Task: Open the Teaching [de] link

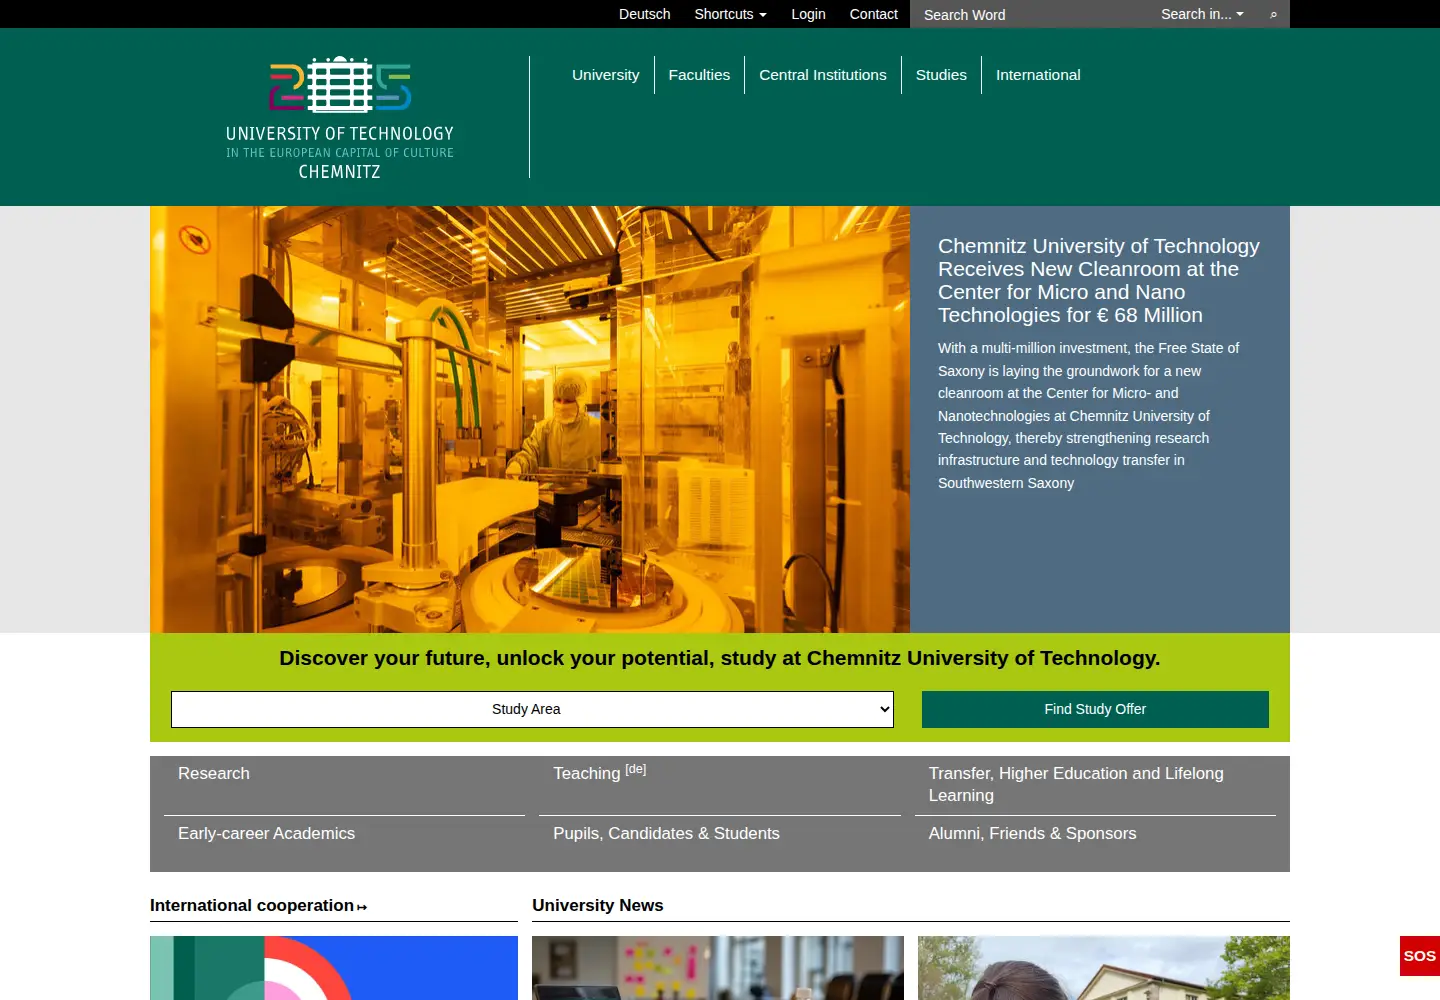Action: tap(599, 772)
